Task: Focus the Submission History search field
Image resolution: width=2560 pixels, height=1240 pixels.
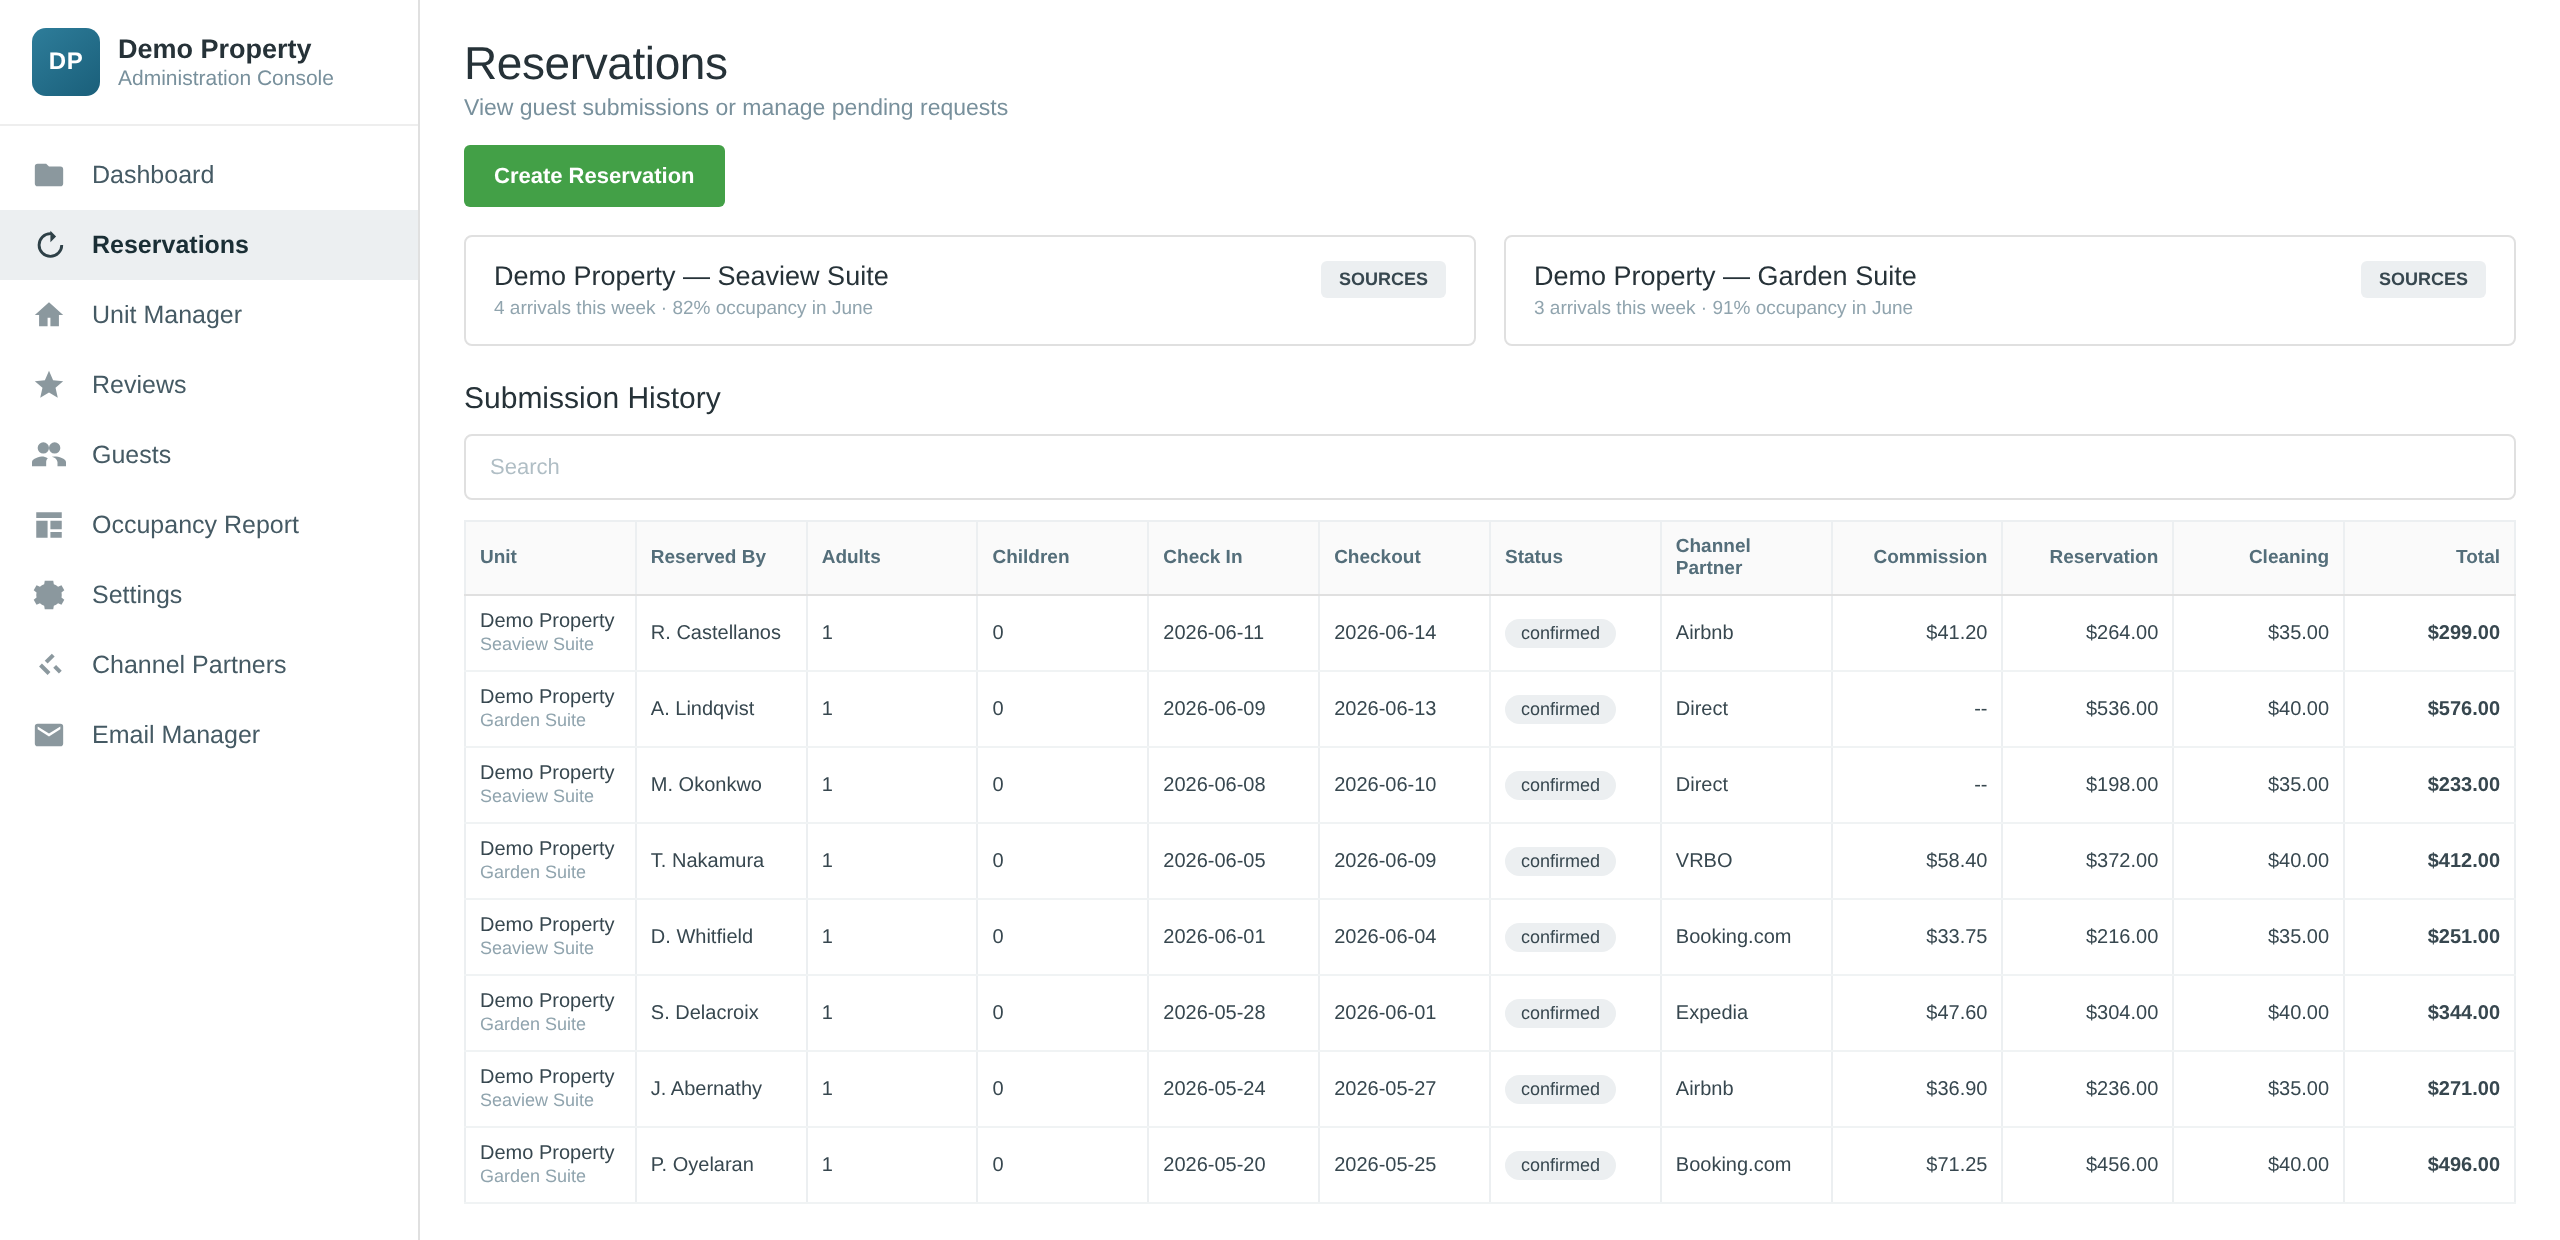Action: (1489, 467)
